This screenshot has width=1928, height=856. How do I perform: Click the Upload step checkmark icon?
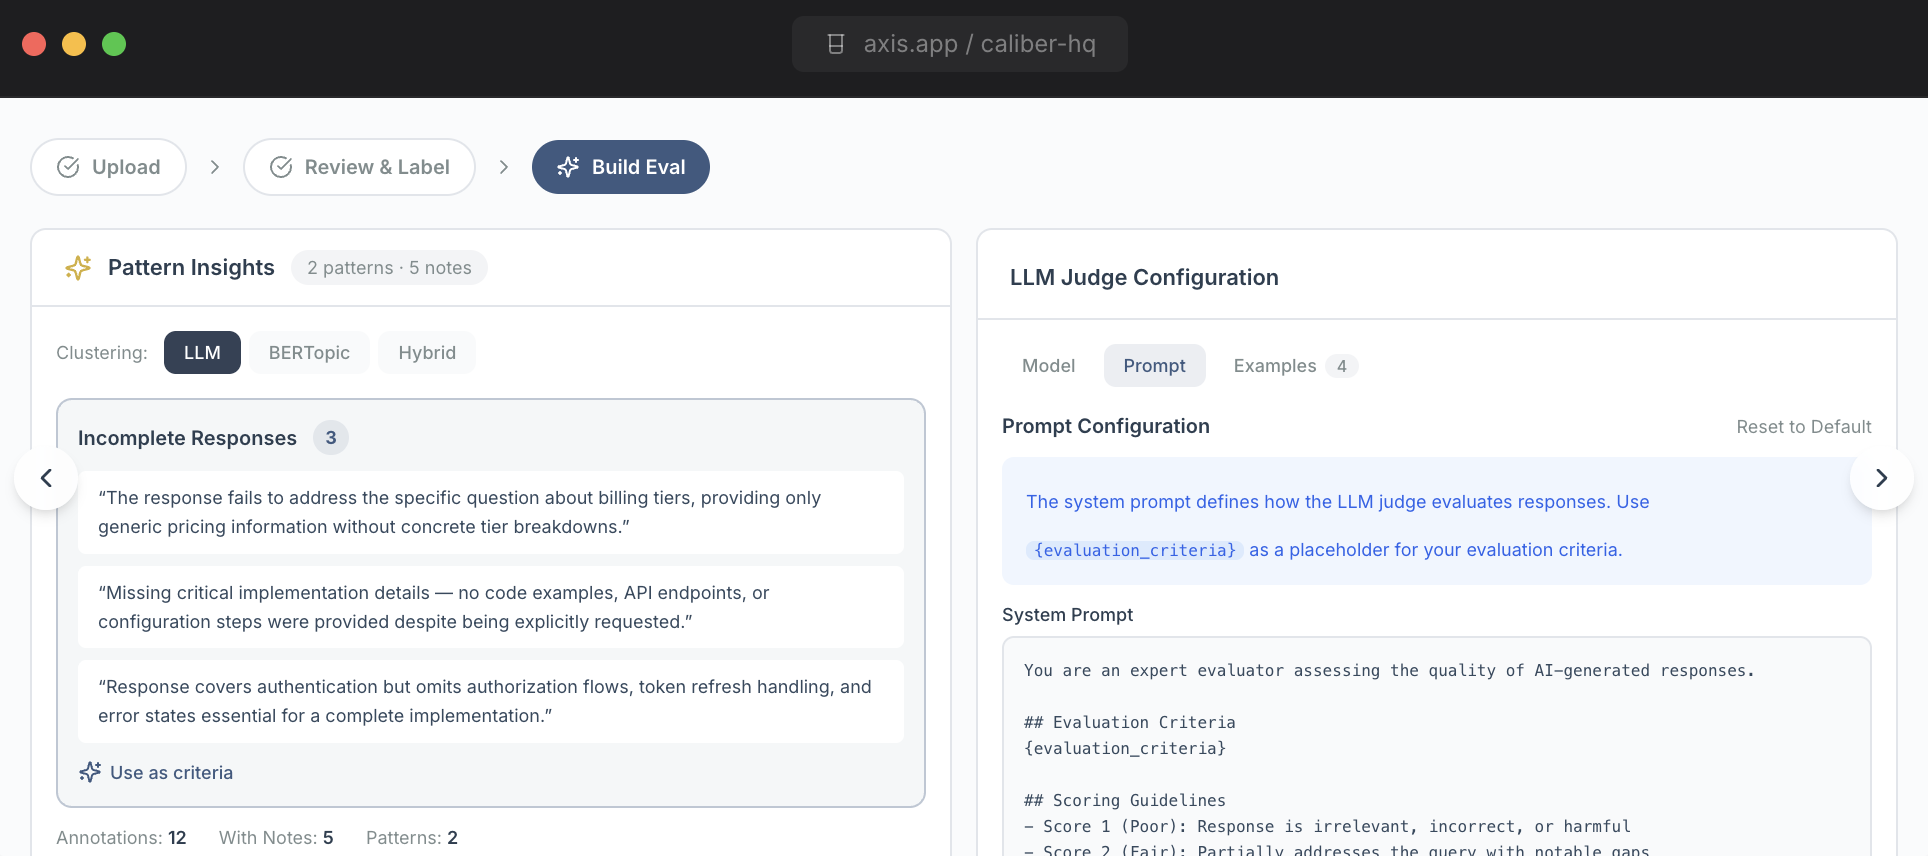point(68,167)
